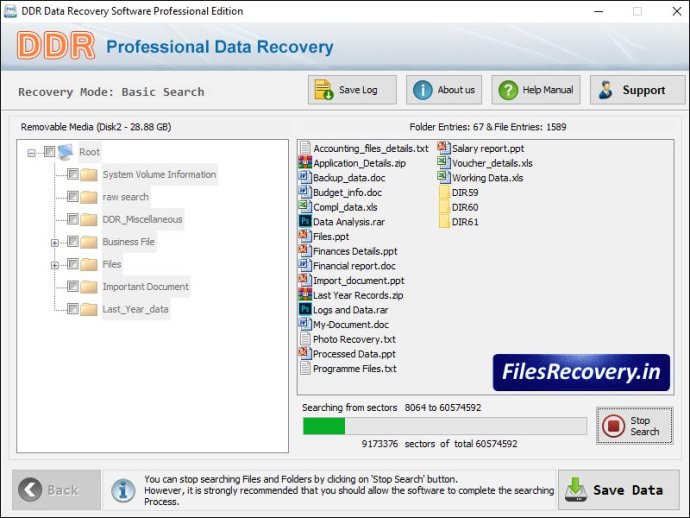Screen dimensions: 690x518
Task: Select Finances Details.ppt in the list
Action: tap(355, 251)
